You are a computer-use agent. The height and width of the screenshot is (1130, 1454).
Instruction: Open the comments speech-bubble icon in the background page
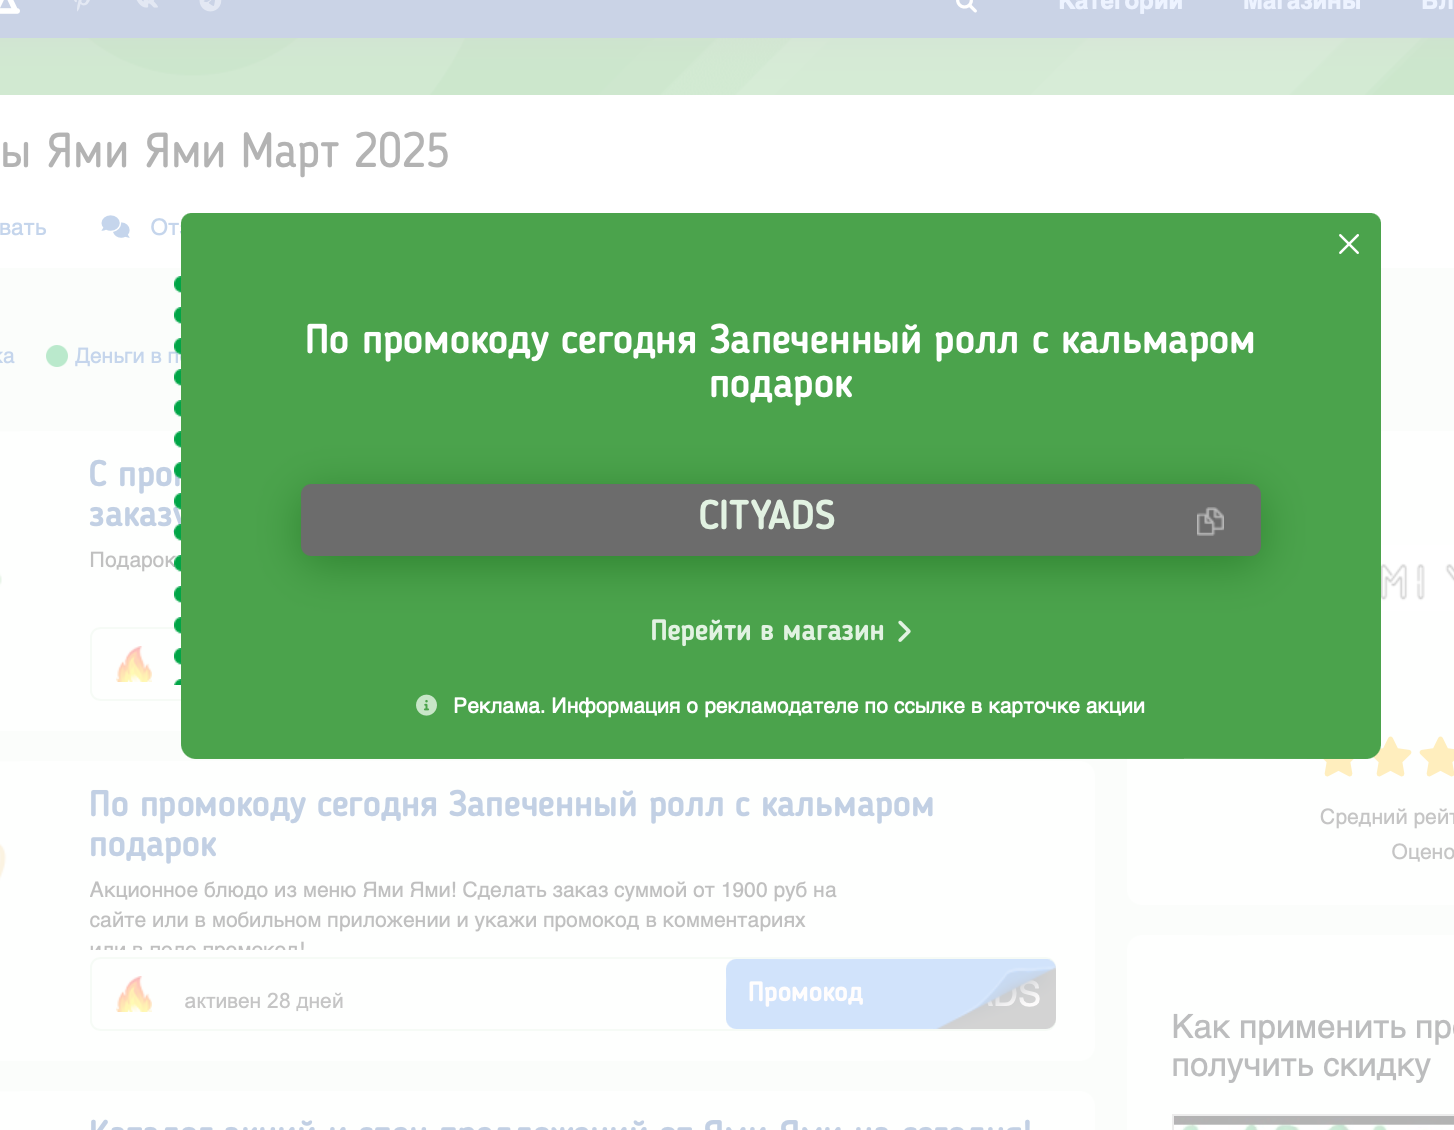click(115, 227)
